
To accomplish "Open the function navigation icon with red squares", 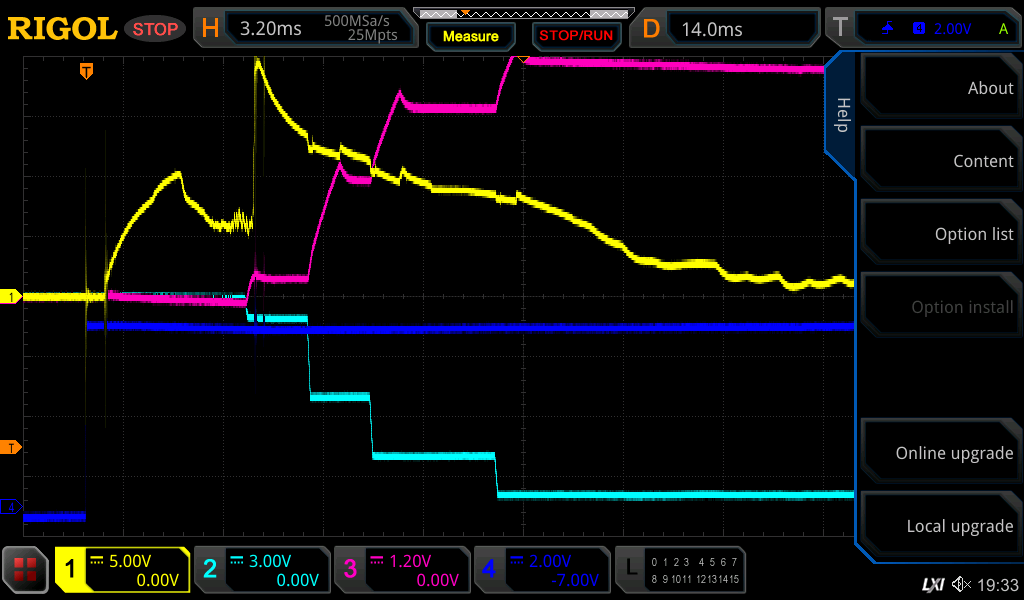I will pyautogui.click(x=26, y=570).
